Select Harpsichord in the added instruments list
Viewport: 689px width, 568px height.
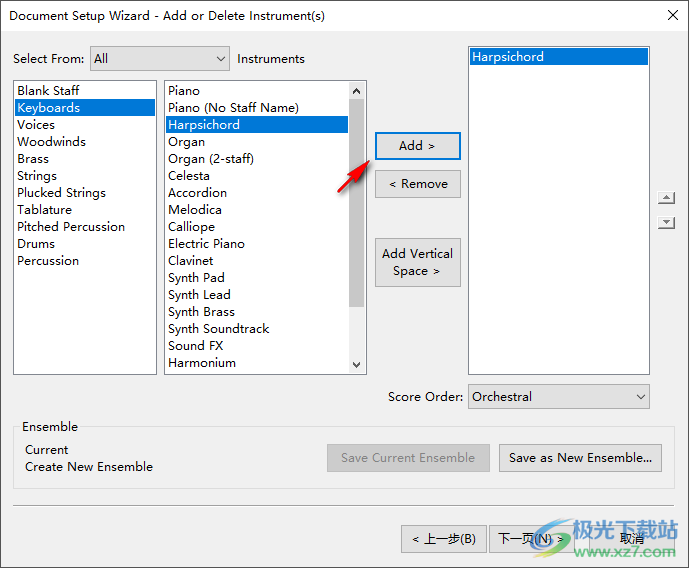click(508, 57)
